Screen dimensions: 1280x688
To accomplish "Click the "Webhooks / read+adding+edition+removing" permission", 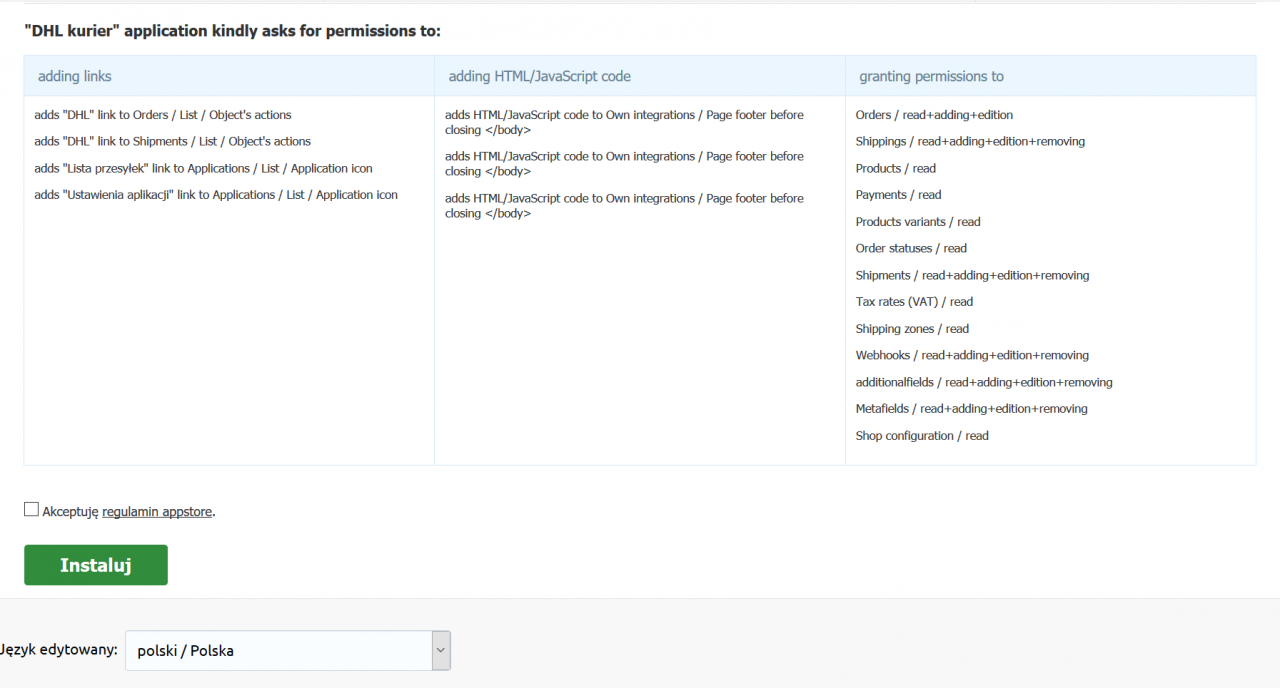I will click(x=972, y=355).
